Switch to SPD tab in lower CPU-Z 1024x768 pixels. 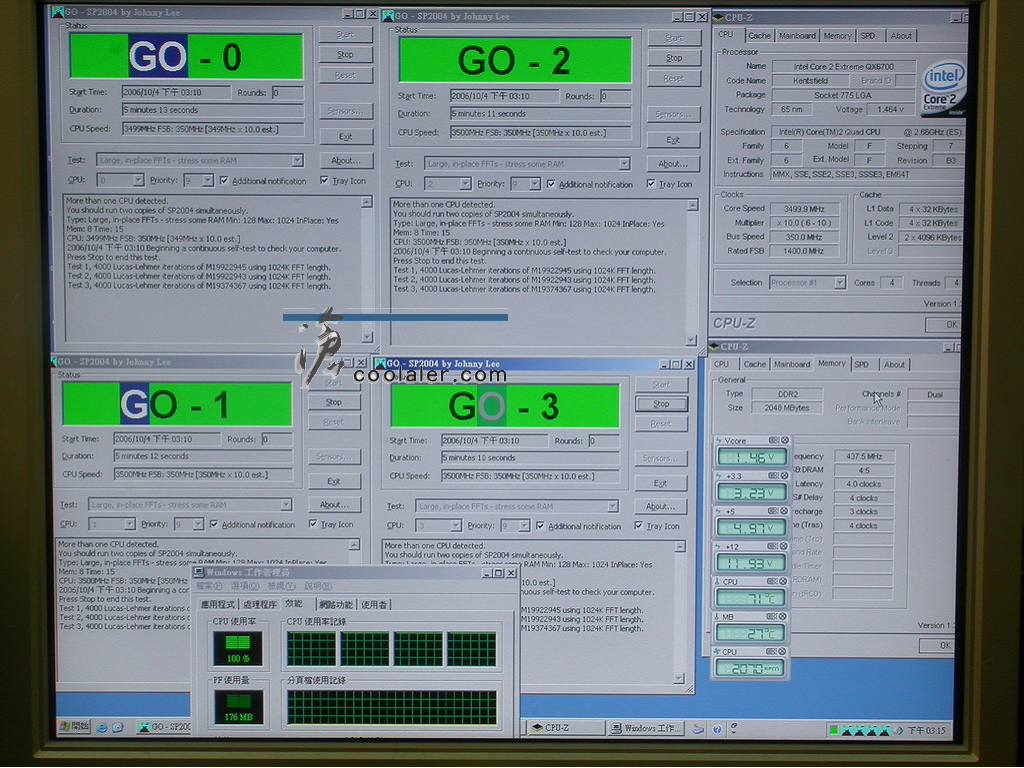click(x=861, y=364)
